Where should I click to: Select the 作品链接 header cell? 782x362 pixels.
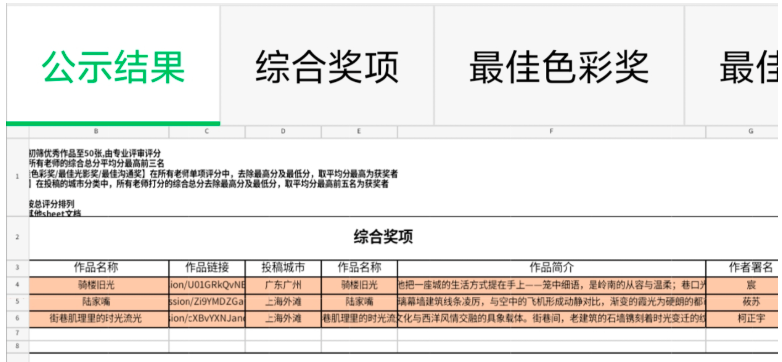(x=207, y=268)
